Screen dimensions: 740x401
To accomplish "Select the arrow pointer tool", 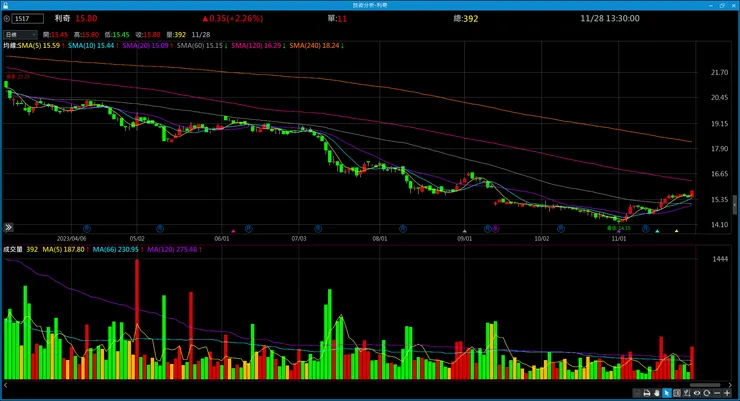I will 667,393.
